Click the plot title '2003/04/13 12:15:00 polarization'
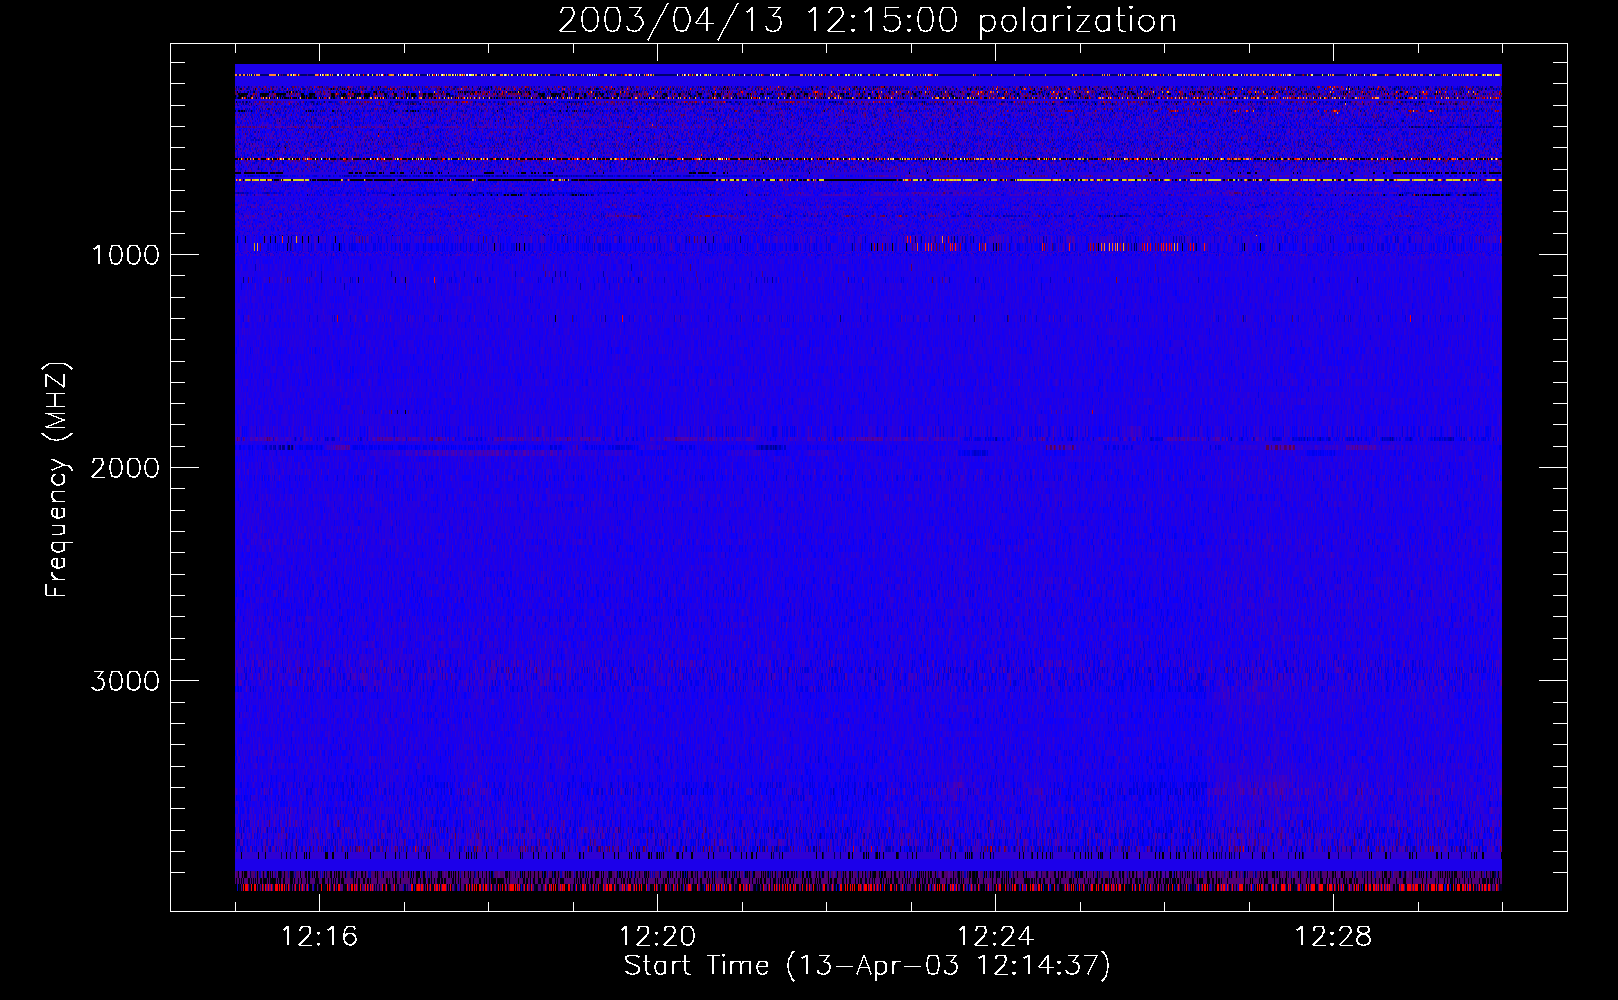Viewport: 1618px width, 1000px height. click(867, 21)
